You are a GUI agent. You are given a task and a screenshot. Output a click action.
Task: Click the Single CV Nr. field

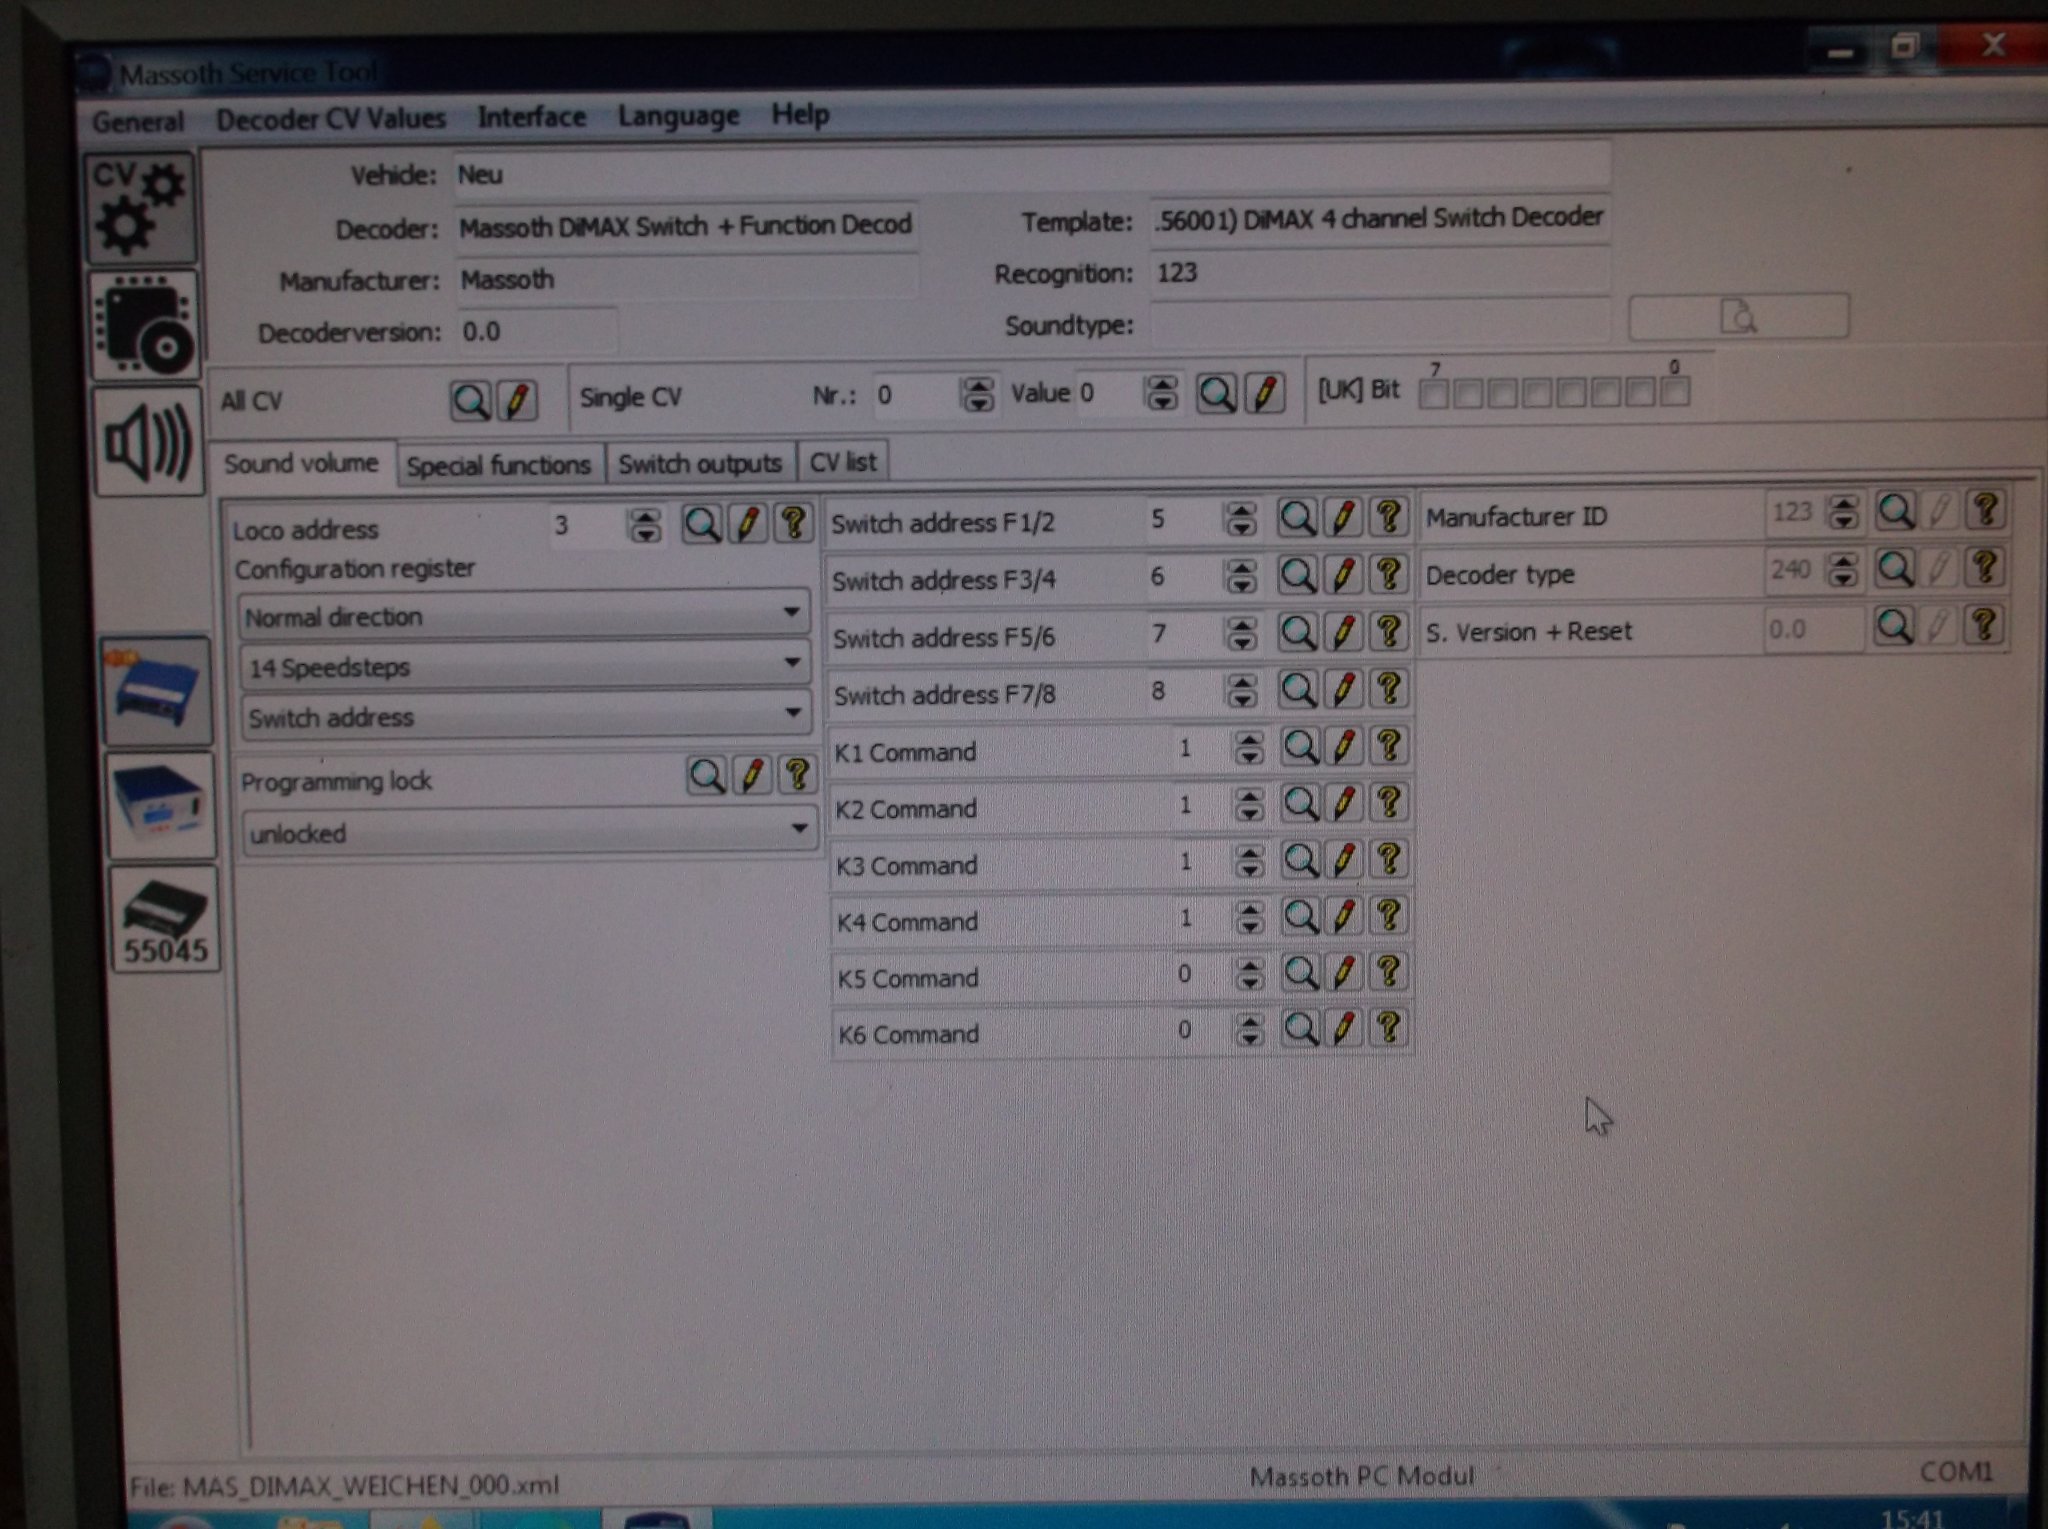pos(916,396)
